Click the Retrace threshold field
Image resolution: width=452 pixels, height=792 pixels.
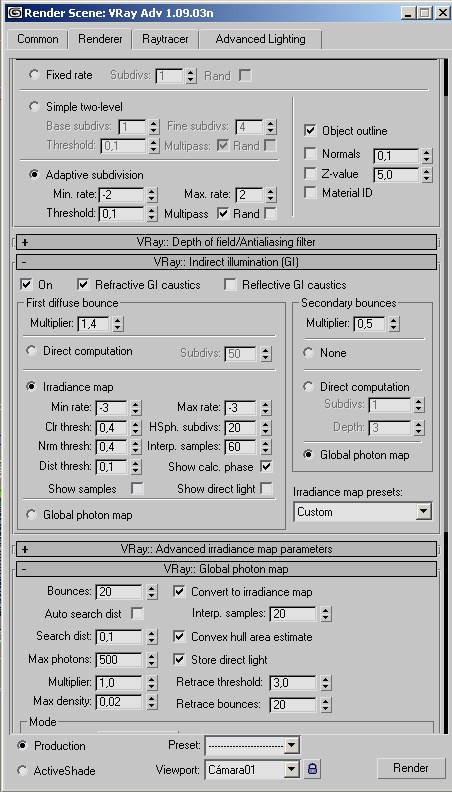(293, 682)
